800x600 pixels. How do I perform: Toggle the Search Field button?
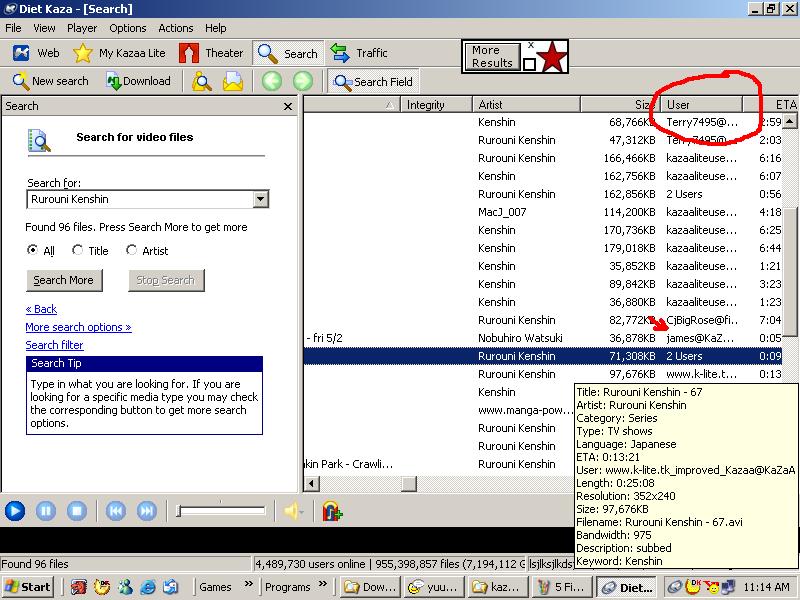tap(372, 82)
